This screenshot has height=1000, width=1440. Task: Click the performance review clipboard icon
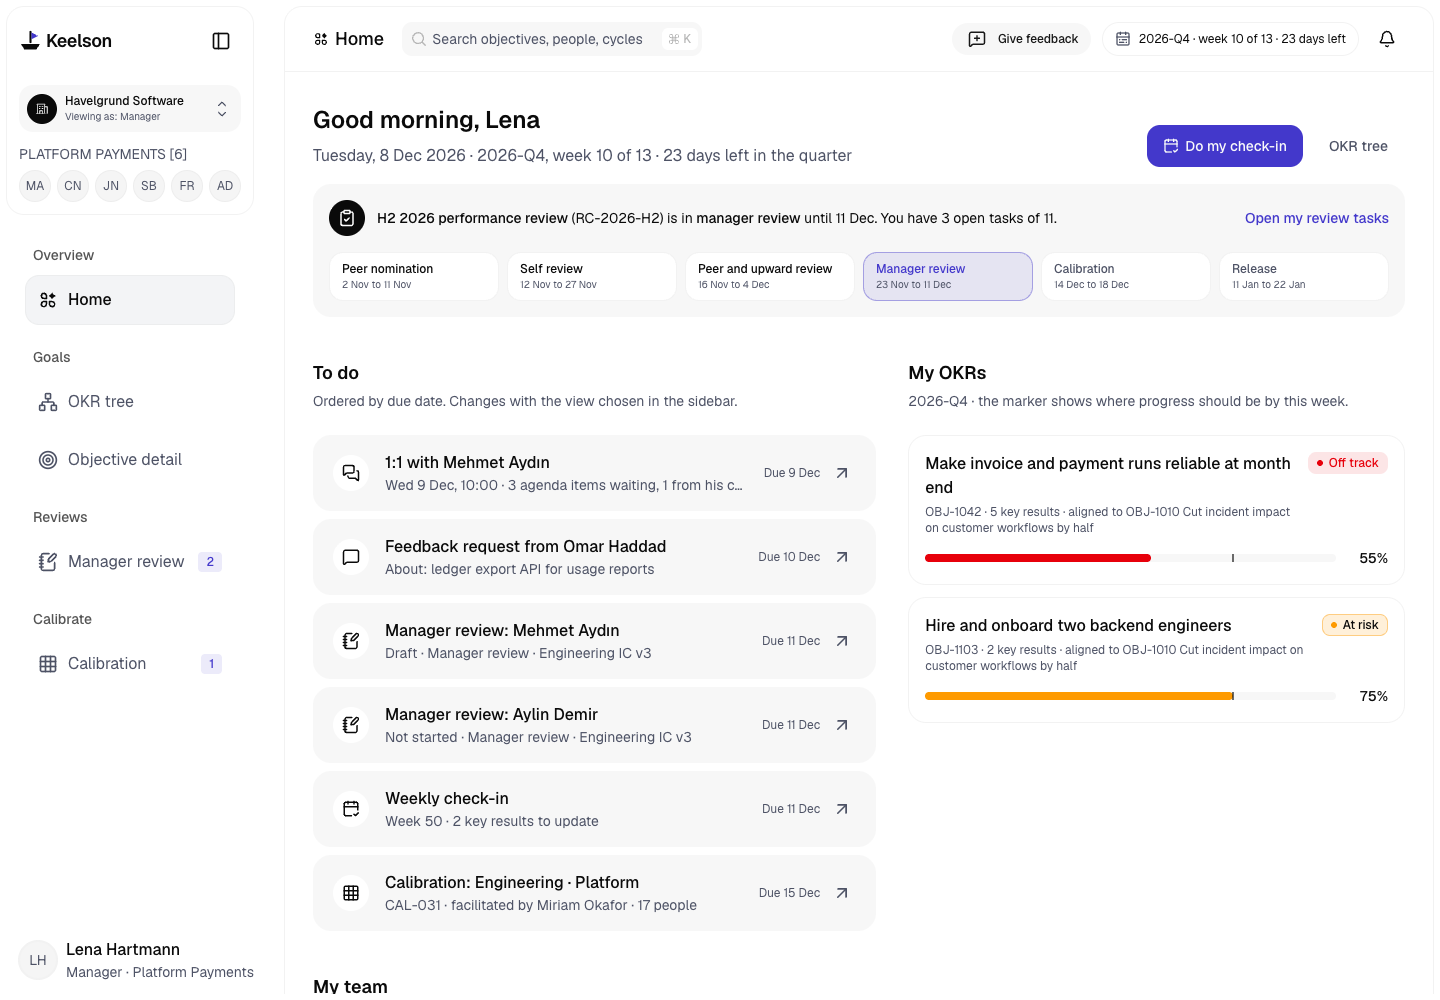click(347, 218)
